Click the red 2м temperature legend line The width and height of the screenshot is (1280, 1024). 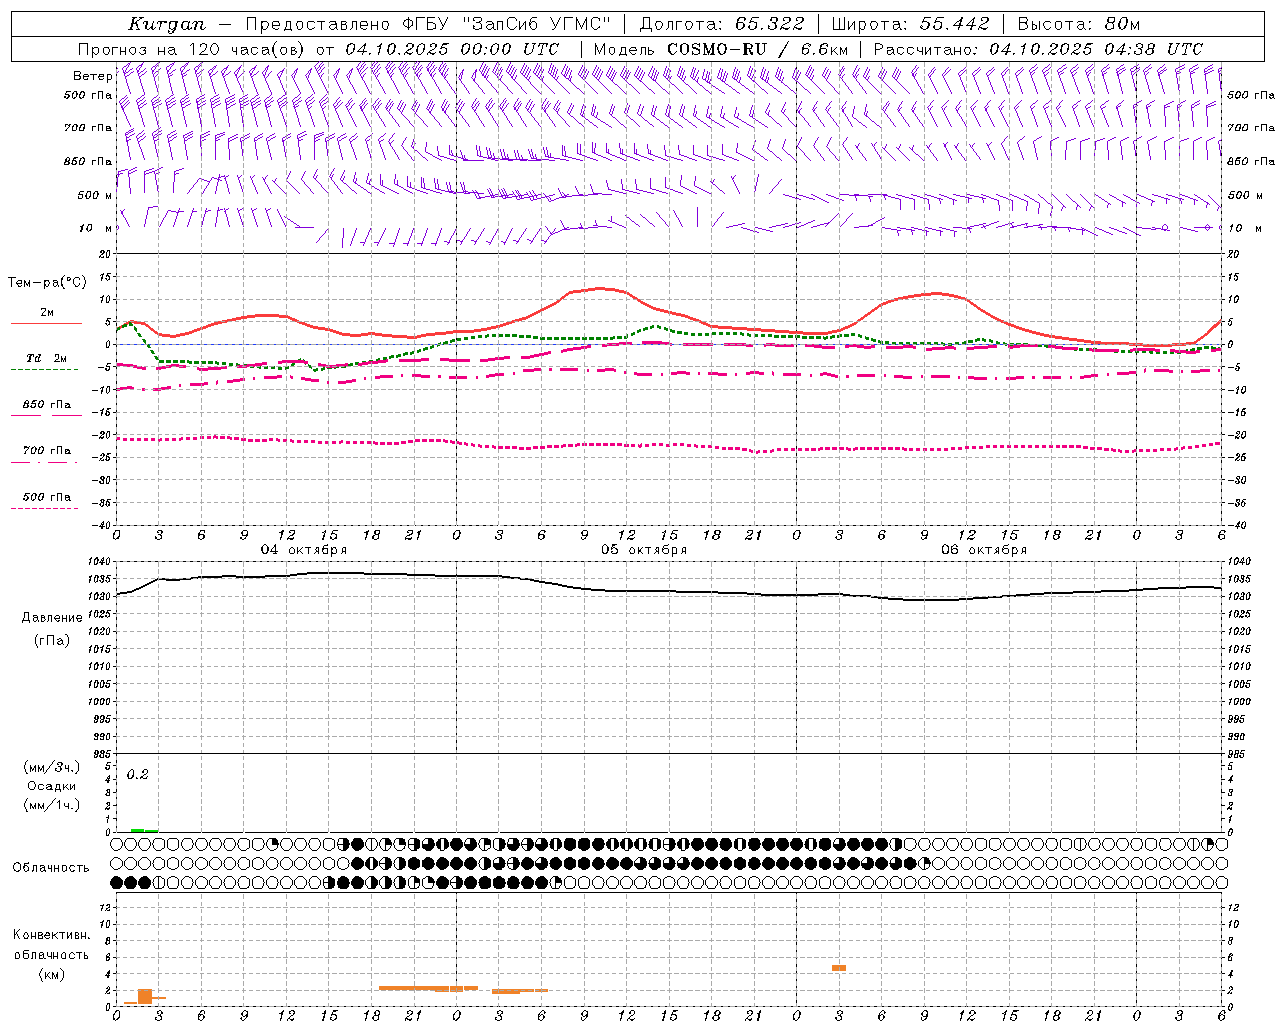[46, 324]
